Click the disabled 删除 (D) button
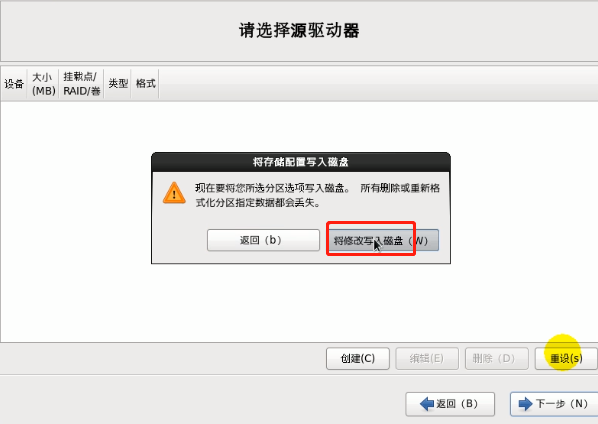 [497, 358]
